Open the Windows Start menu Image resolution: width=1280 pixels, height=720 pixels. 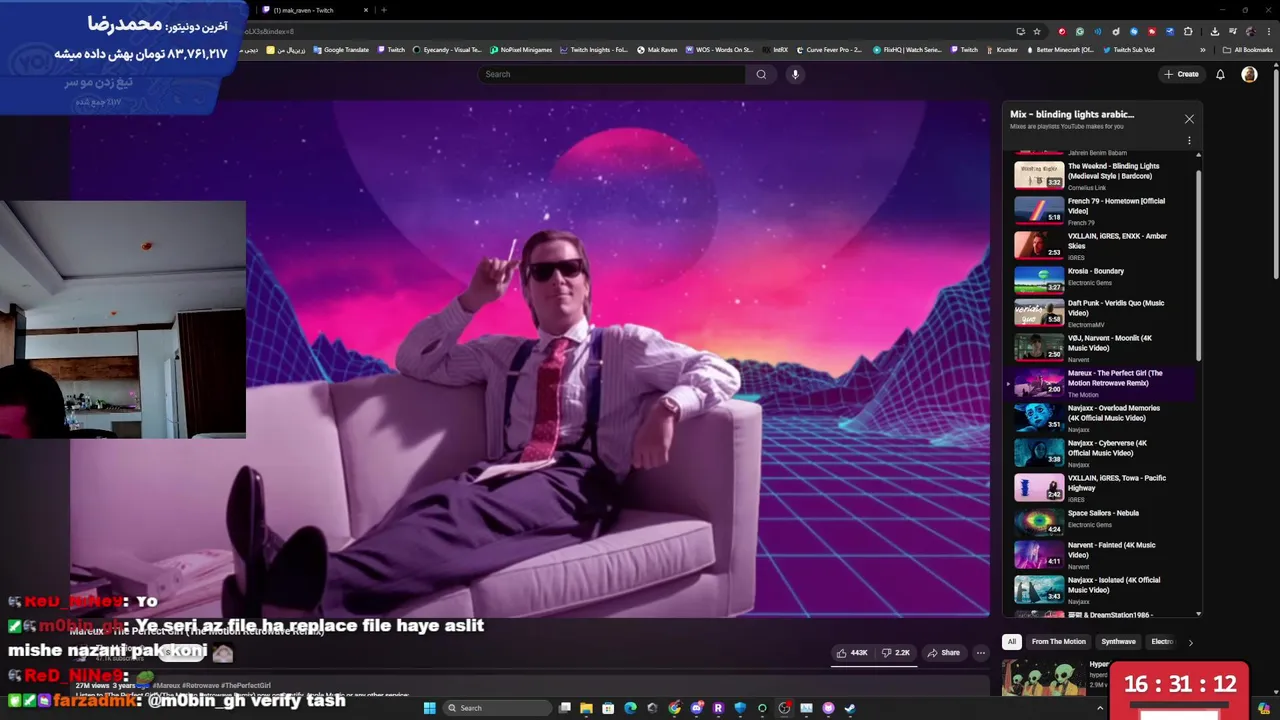430,708
